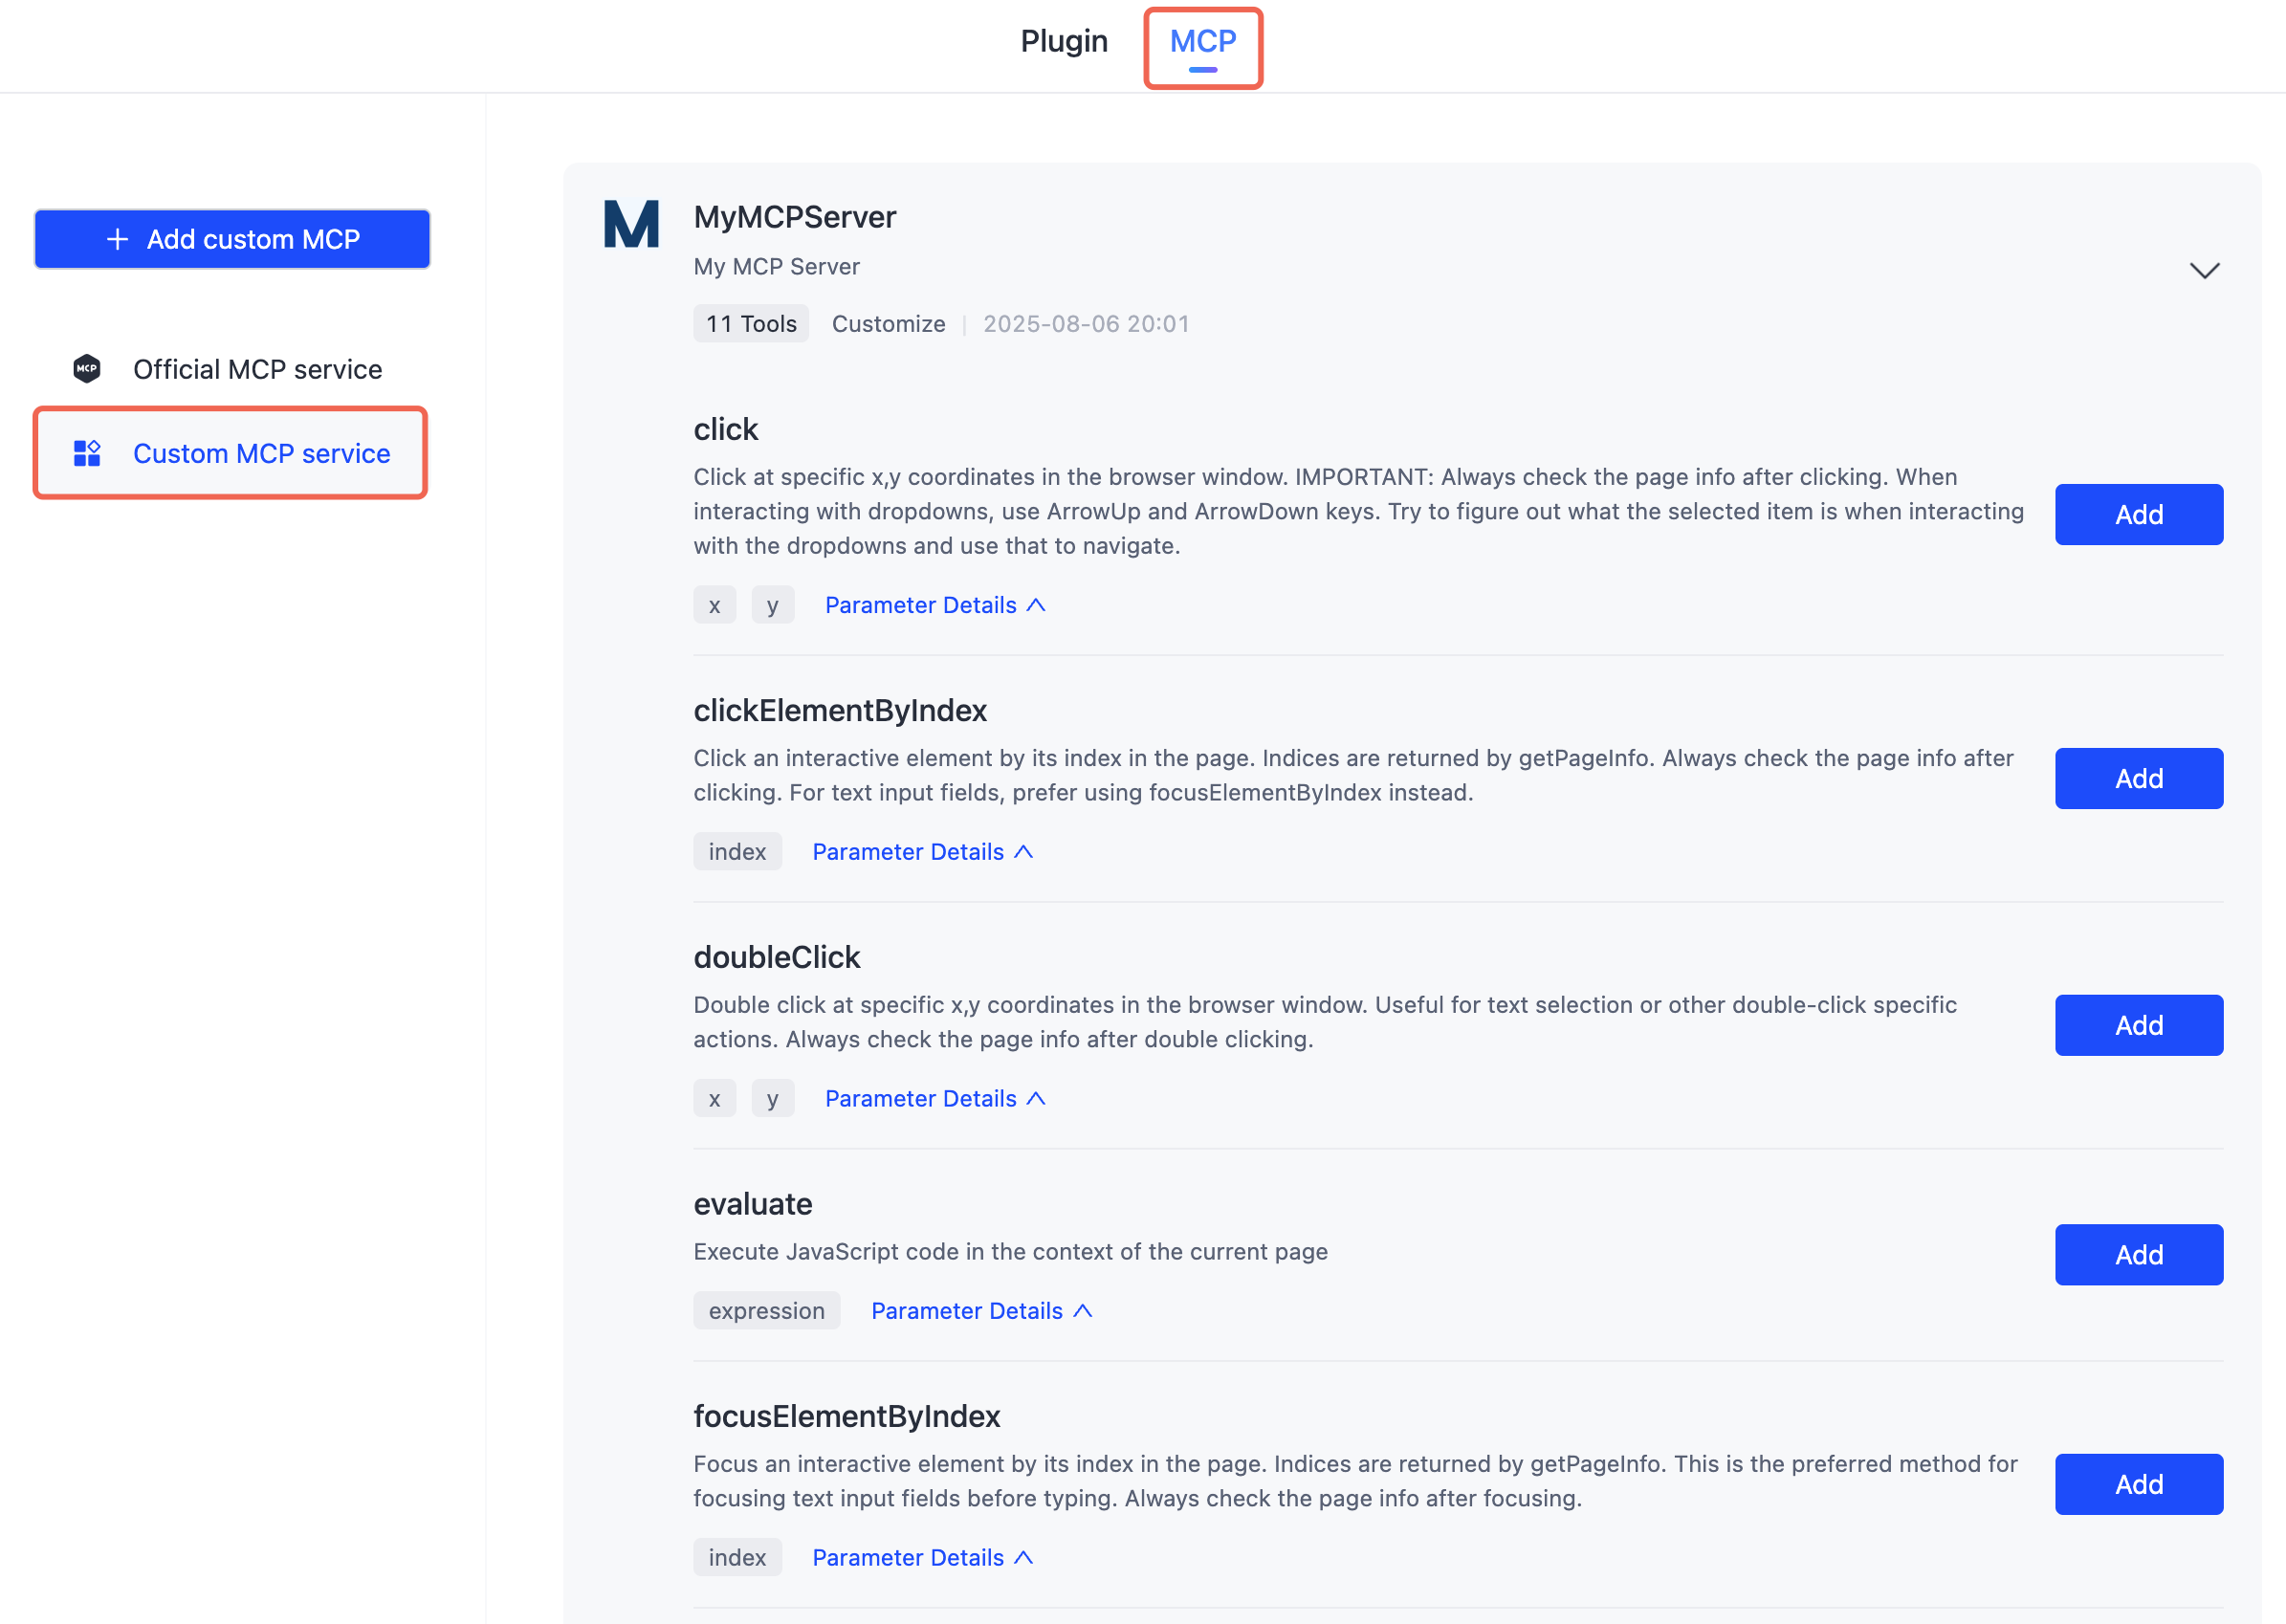2286x1624 pixels.
Task: Add the evaluate tool
Action: [2138, 1255]
